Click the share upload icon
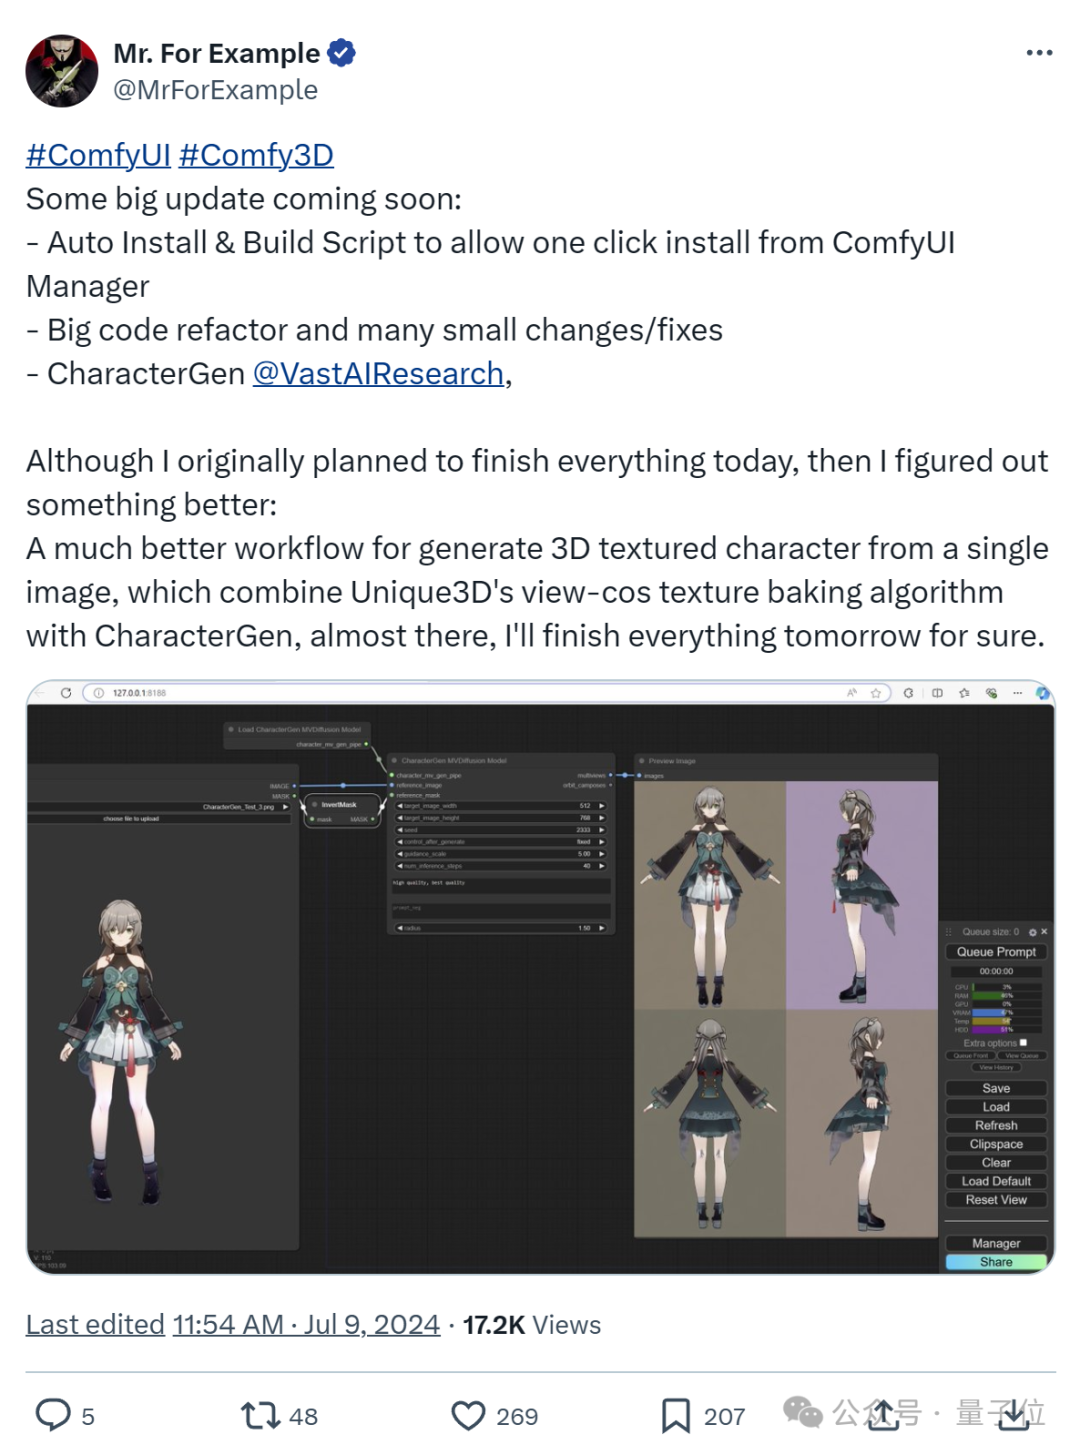 coord(883,1413)
